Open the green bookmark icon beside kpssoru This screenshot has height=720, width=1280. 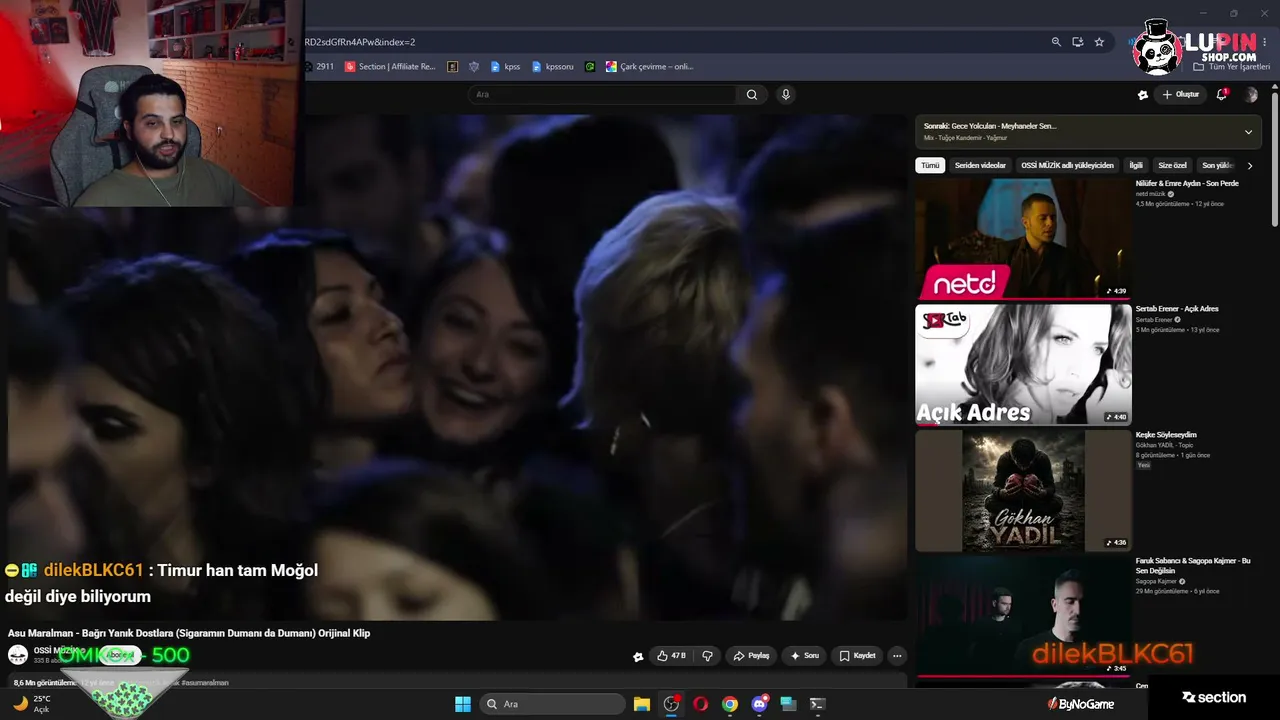pos(590,67)
